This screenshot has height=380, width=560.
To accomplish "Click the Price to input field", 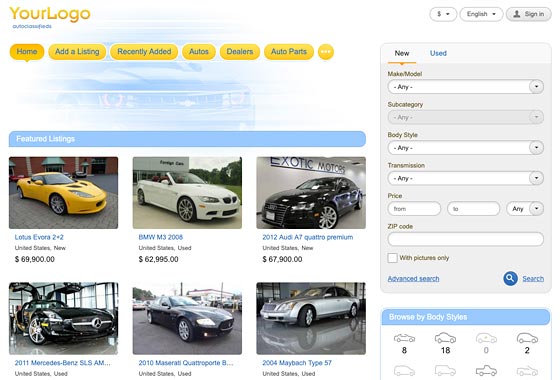I will (474, 209).
